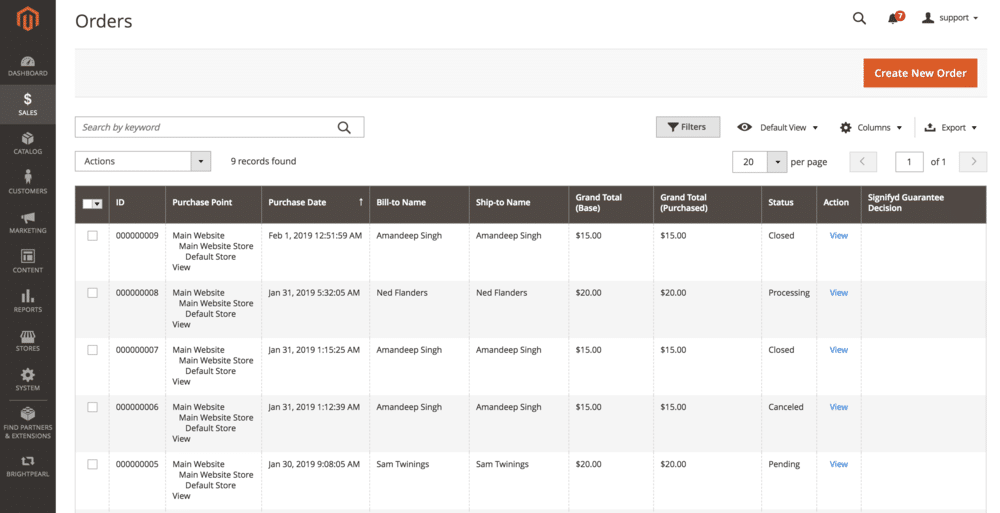Open the support user account menu

pos(950,18)
